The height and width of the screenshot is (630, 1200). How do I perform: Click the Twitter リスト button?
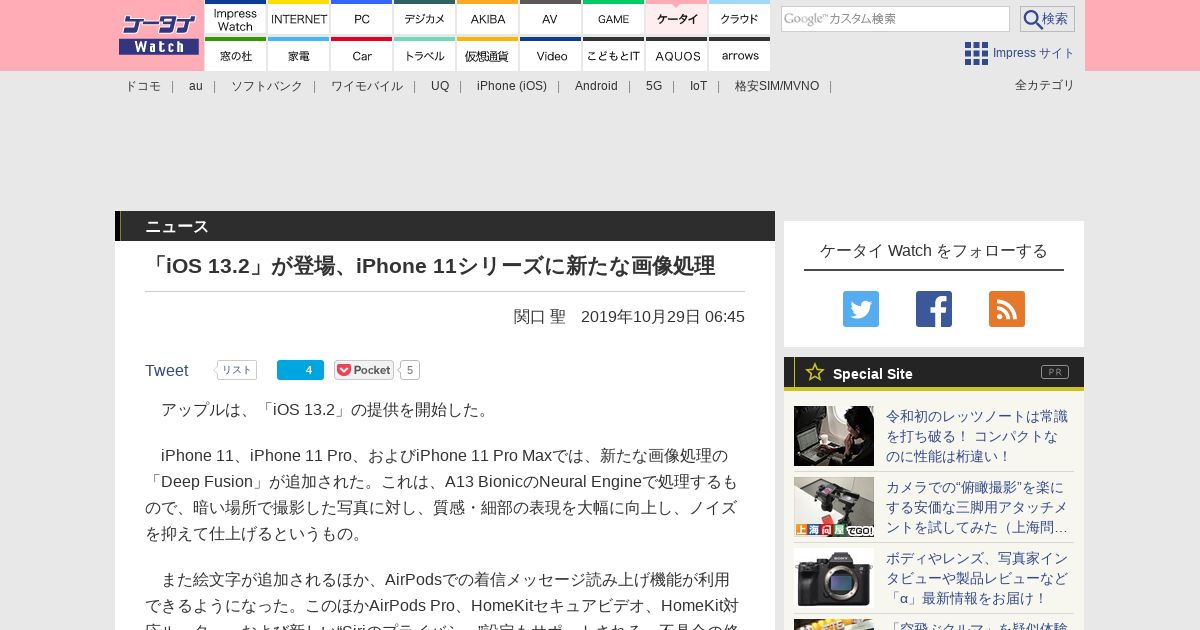click(x=237, y=370)
